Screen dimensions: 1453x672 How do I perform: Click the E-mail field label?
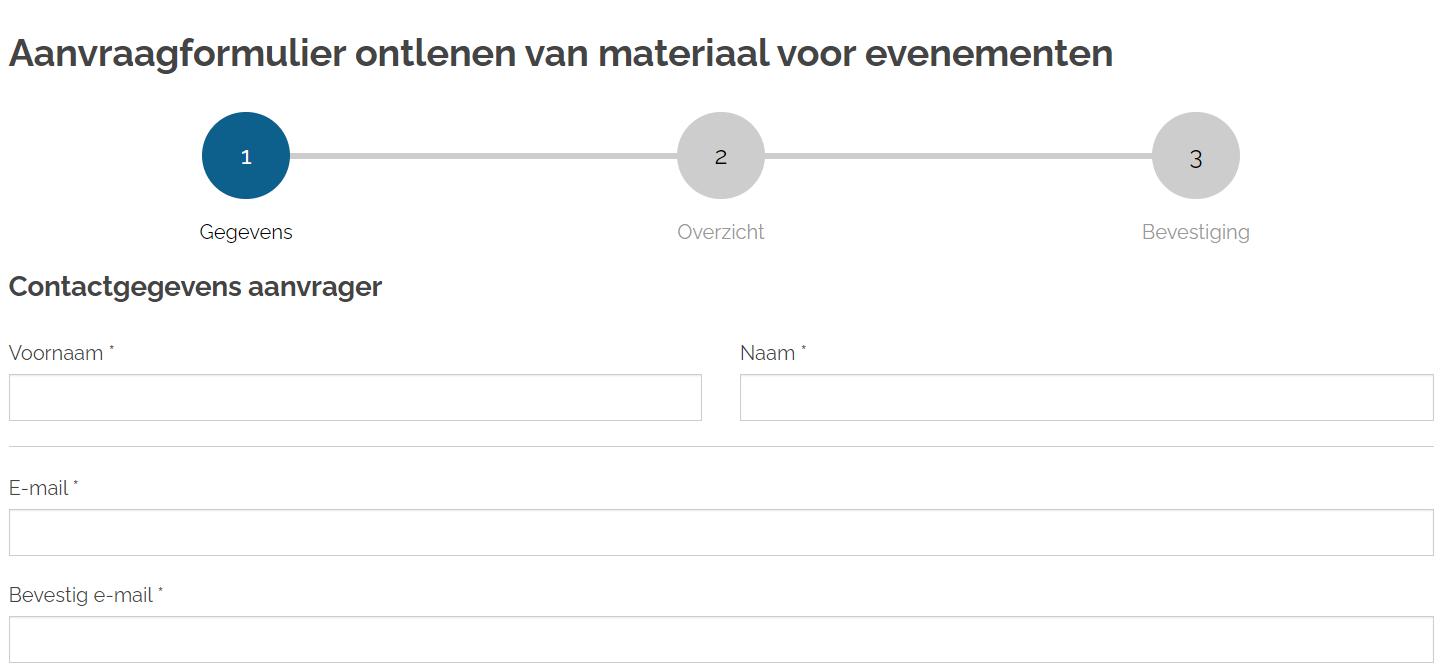click(39, 488)
